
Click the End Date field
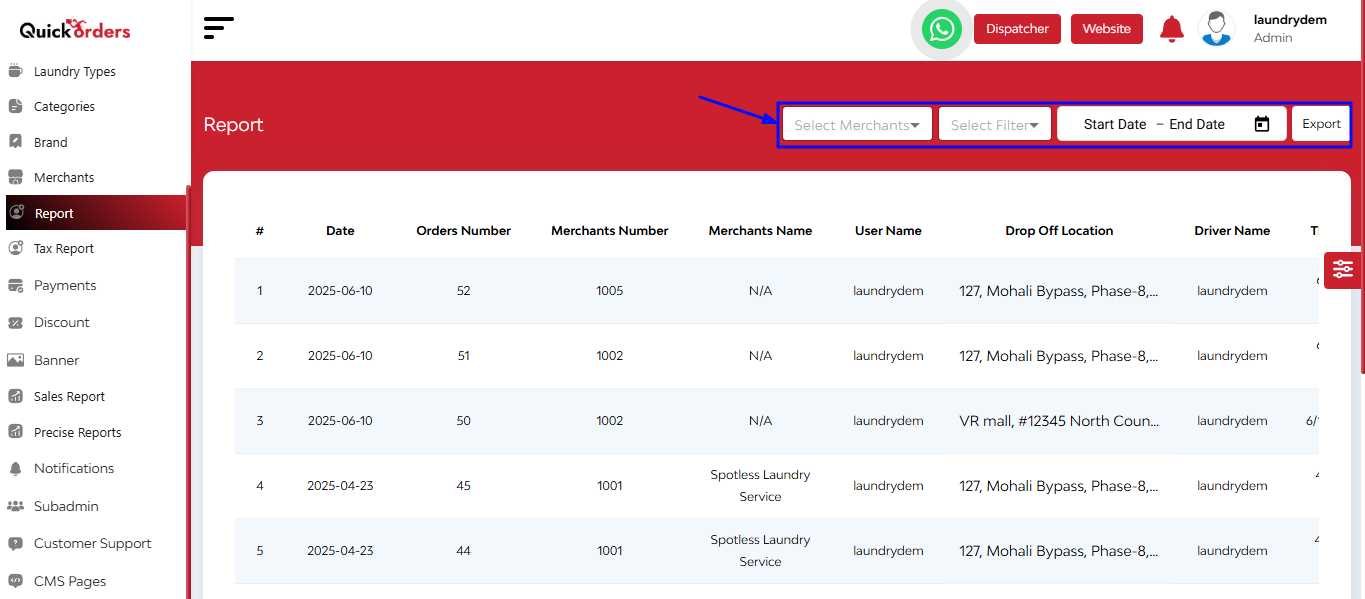[x=1197, y=124]
